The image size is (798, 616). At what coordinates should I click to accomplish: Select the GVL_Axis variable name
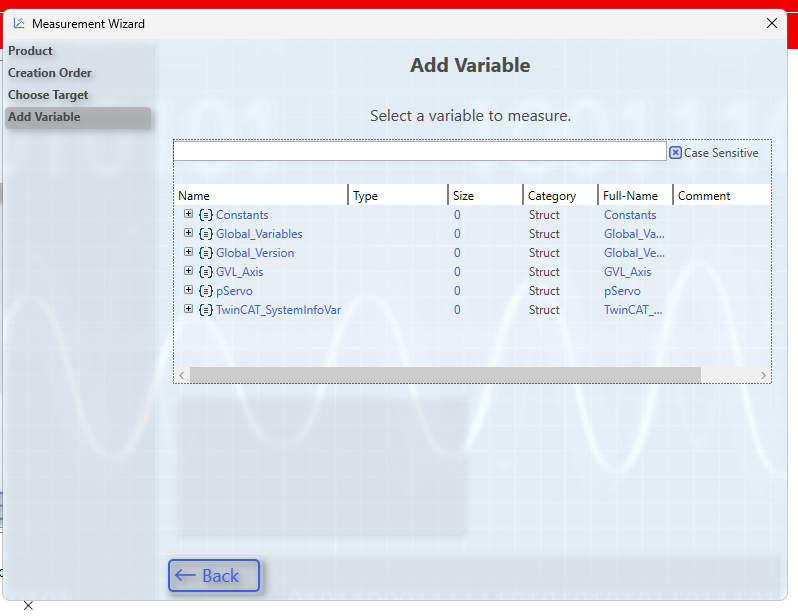click(x=239, y=272)
